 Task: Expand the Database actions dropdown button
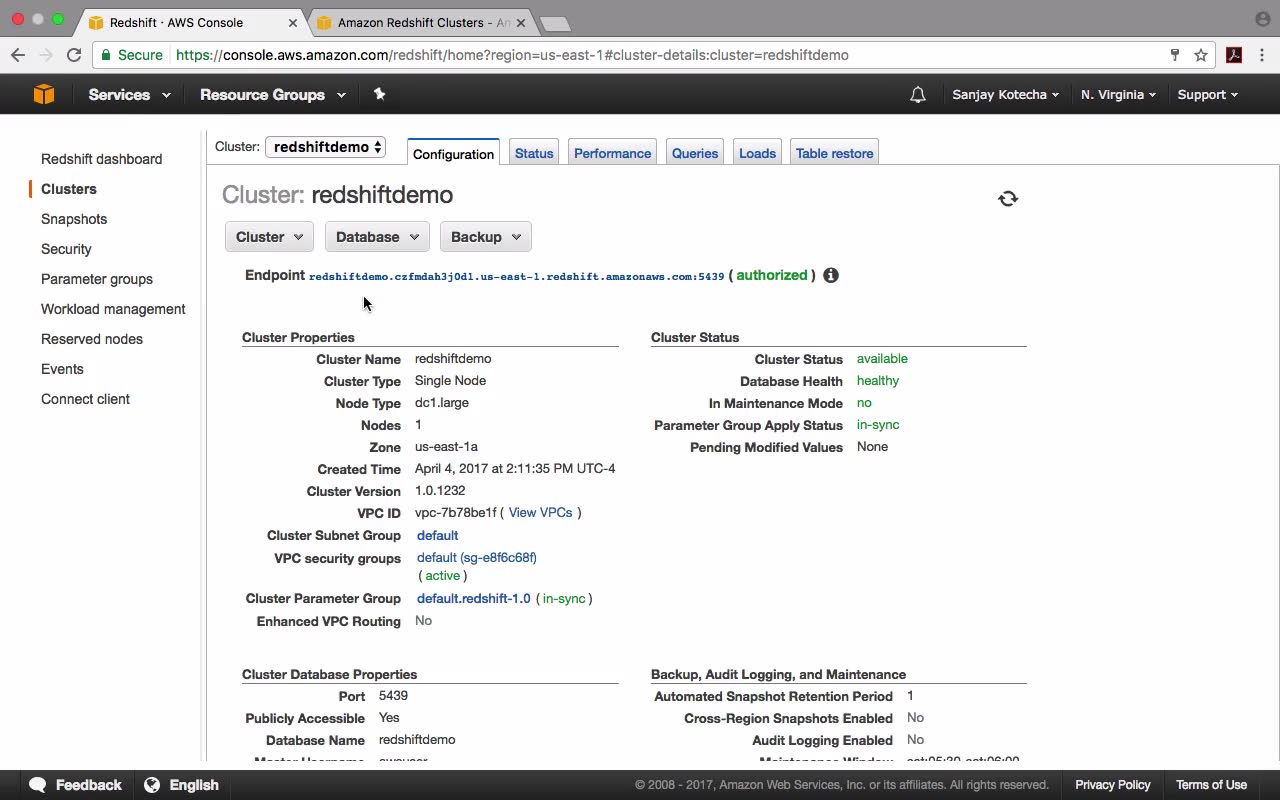[x=377, y=237]
